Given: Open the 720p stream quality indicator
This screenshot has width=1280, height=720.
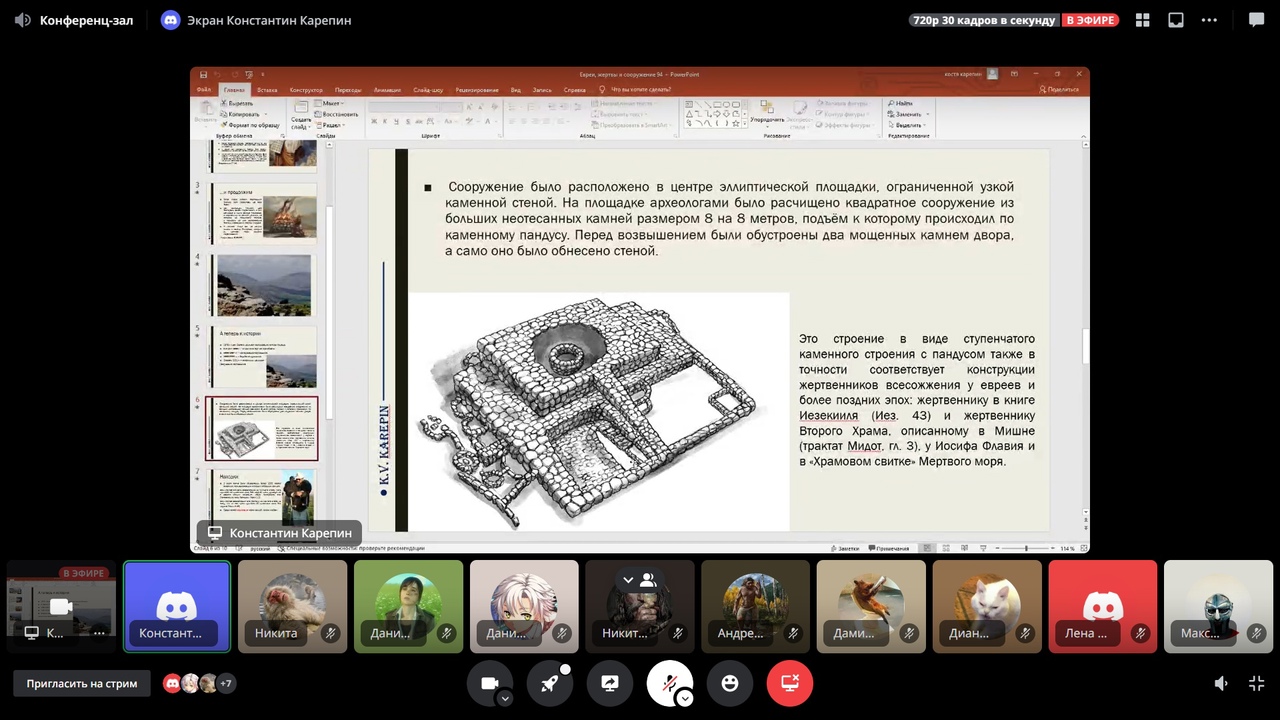Looking at the screenshot, I should [984, 20].
